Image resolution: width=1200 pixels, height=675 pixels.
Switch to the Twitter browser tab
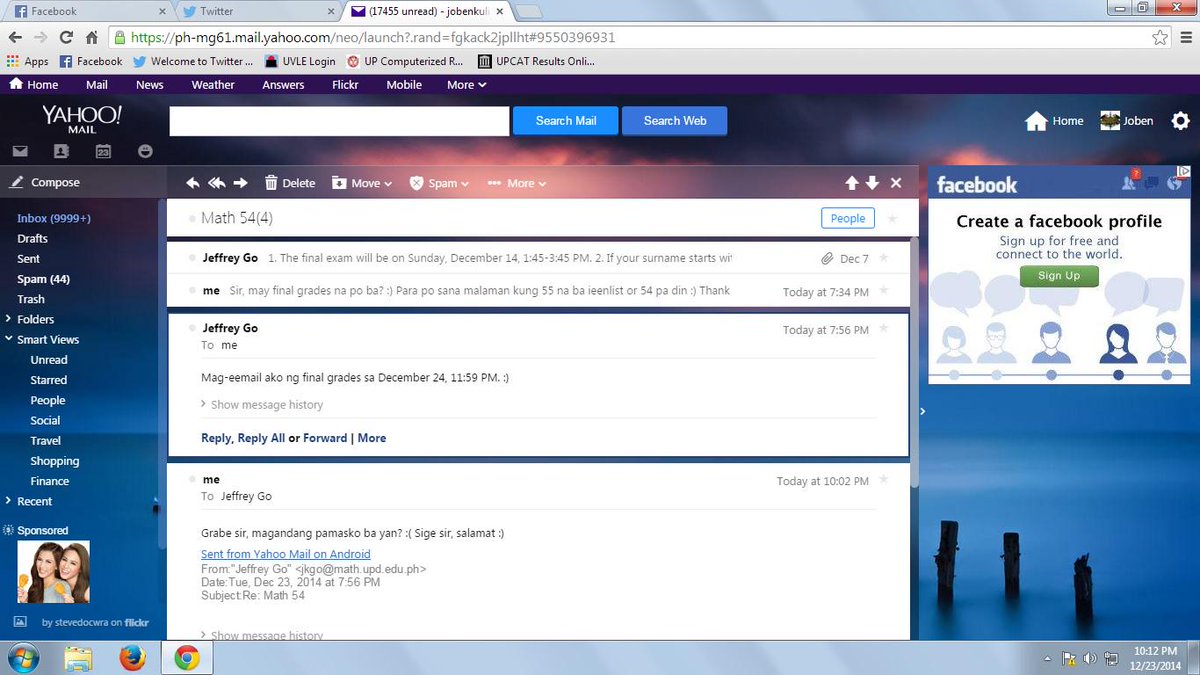pyautogui.click(x=257, y=11)
